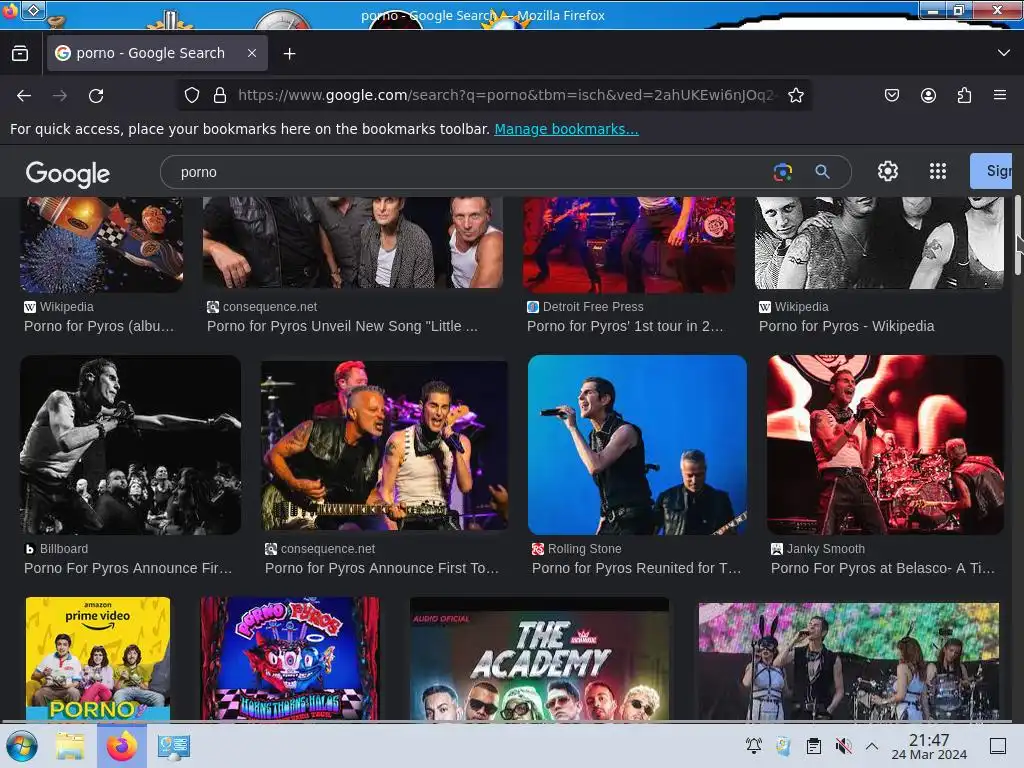Click the Janky Smooth source label
Screen dimensions: 1024x768
click(x=825, y=549)
